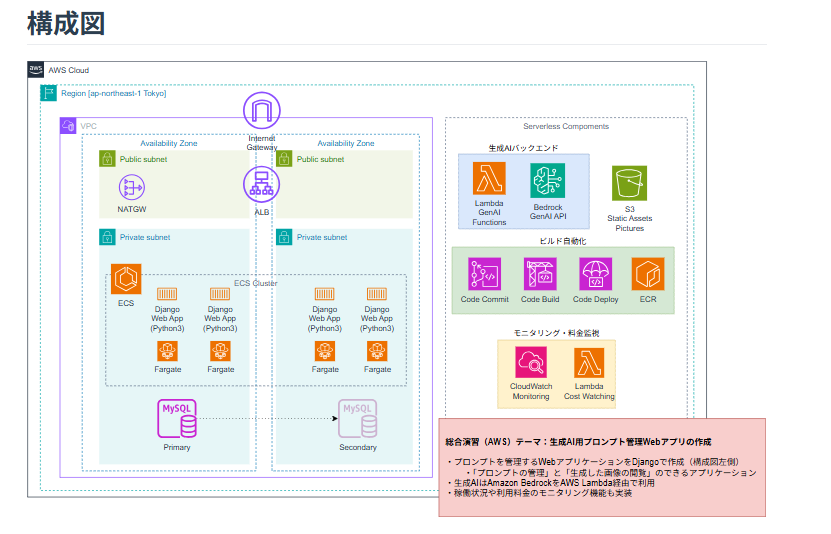Click the note line about 稼働状況や利用料金
Viewport: 831px width, 534px height.
[x=540, y=493]
